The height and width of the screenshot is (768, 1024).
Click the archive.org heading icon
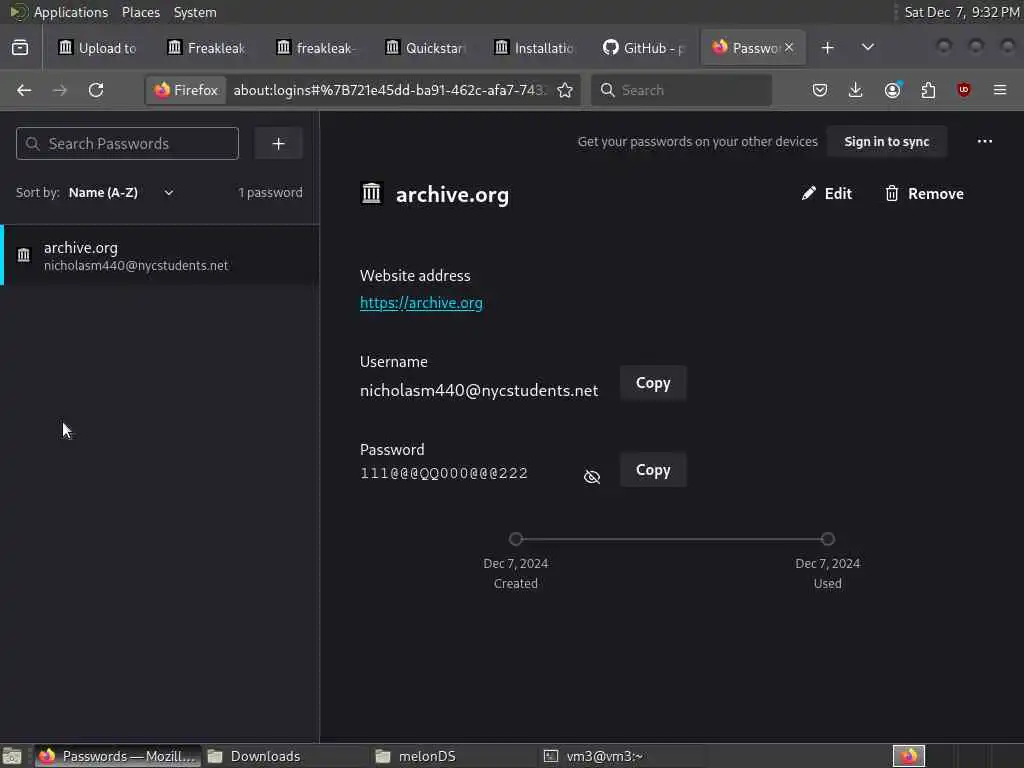372,193
